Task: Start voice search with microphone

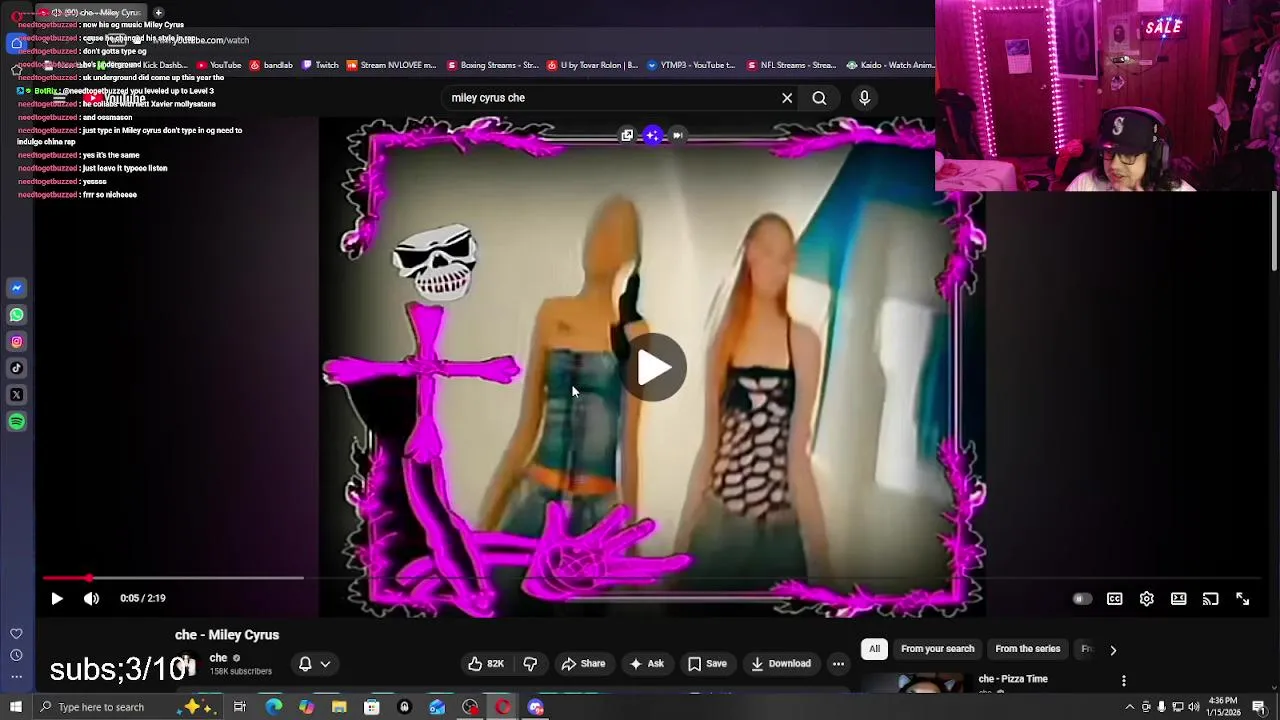Action: (865, 98)
